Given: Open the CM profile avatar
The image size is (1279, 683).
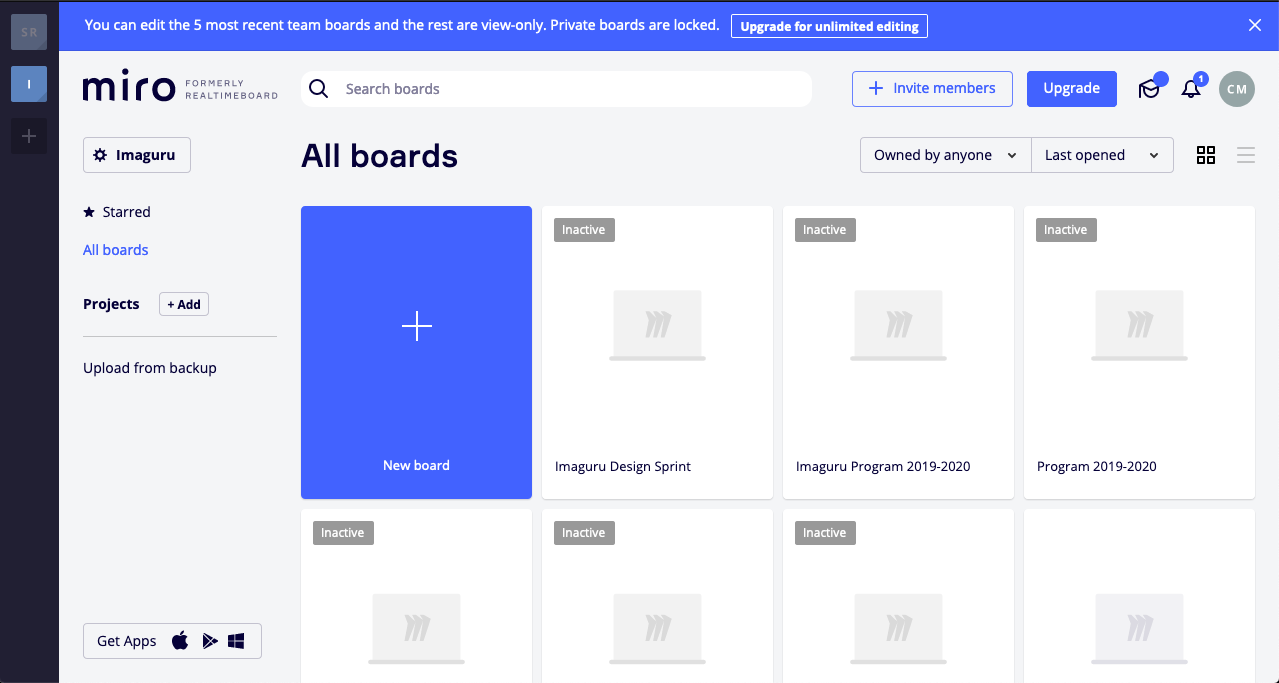Looking at the screenshot, I should [x=1237, y=89].
